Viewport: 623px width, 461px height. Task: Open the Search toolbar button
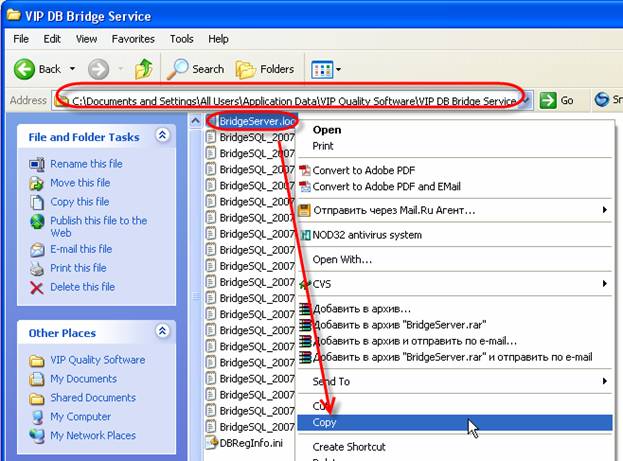[x=196, y=69]
